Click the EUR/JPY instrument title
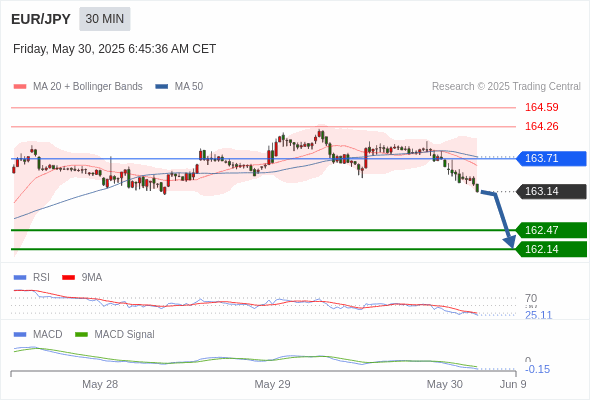The height and width of the screenshot is (400, 590). click(x=41, y=19)
